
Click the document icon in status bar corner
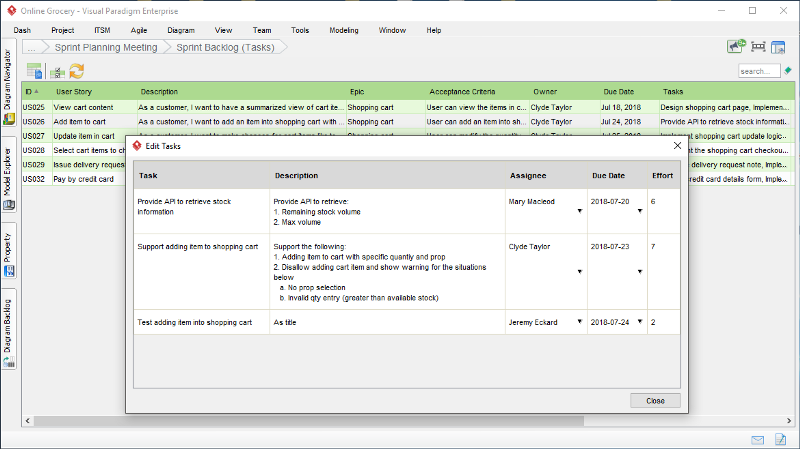781,439
